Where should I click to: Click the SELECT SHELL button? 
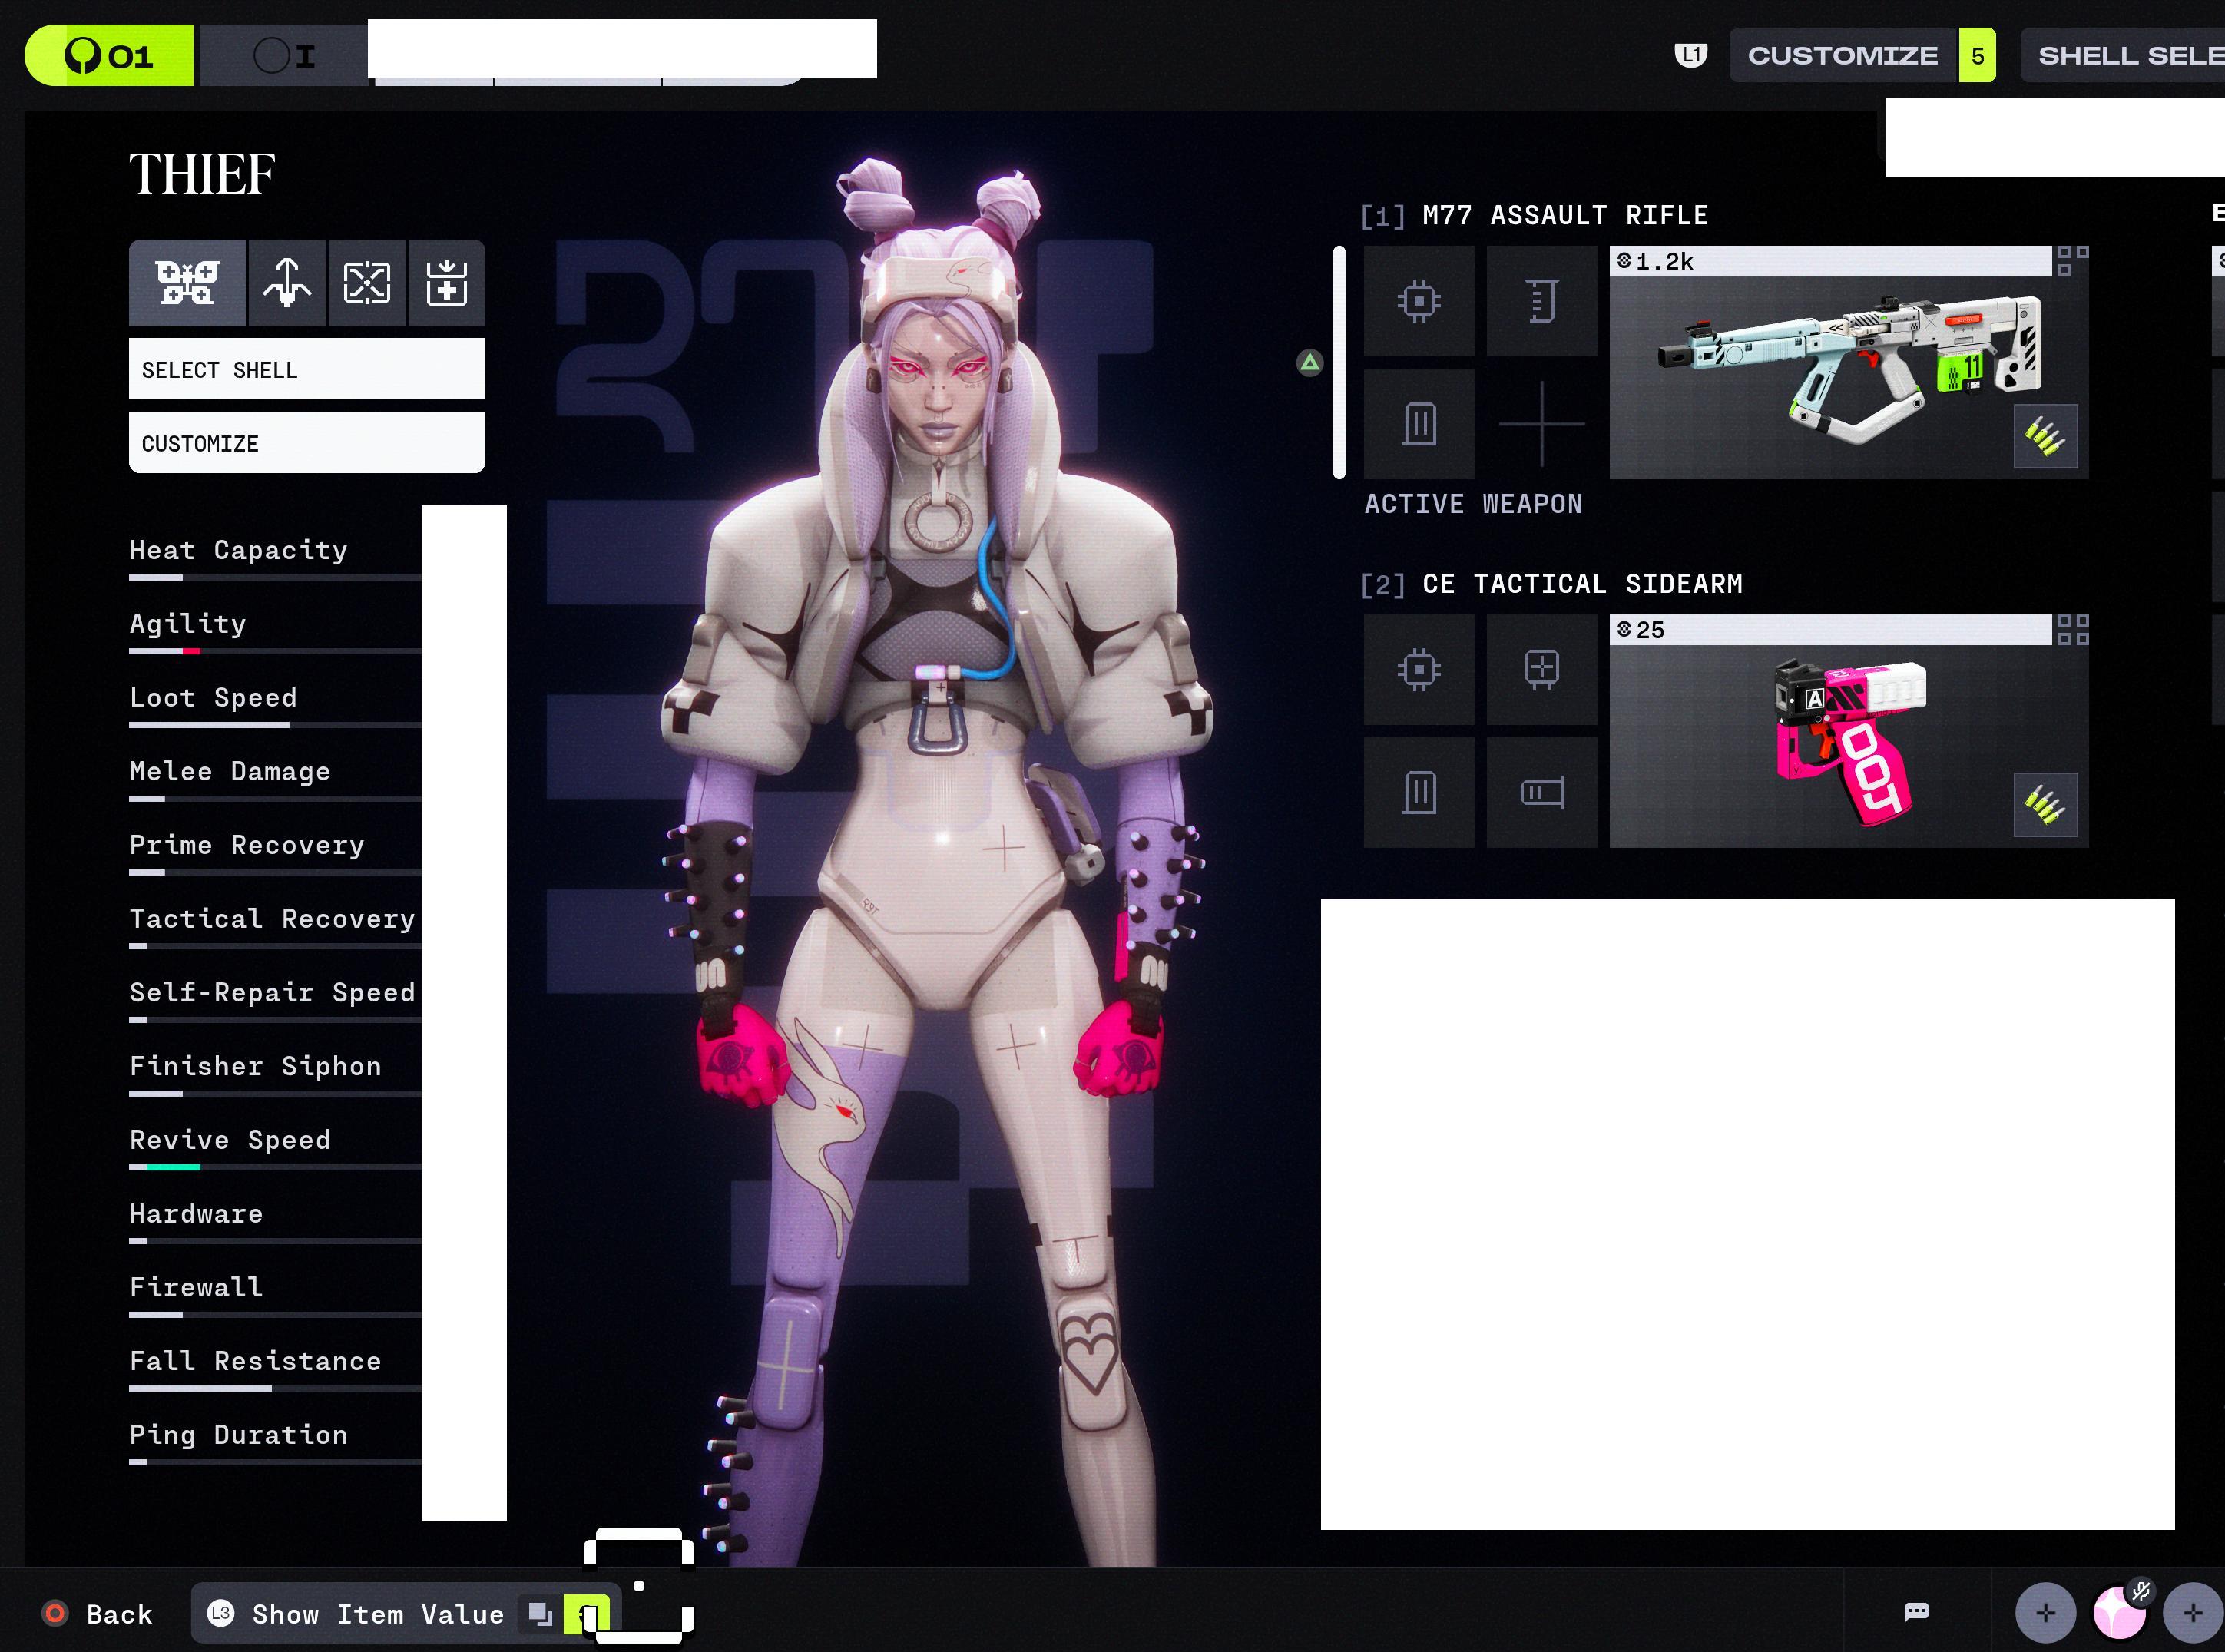pyautogui.click(x=307, y=369)
